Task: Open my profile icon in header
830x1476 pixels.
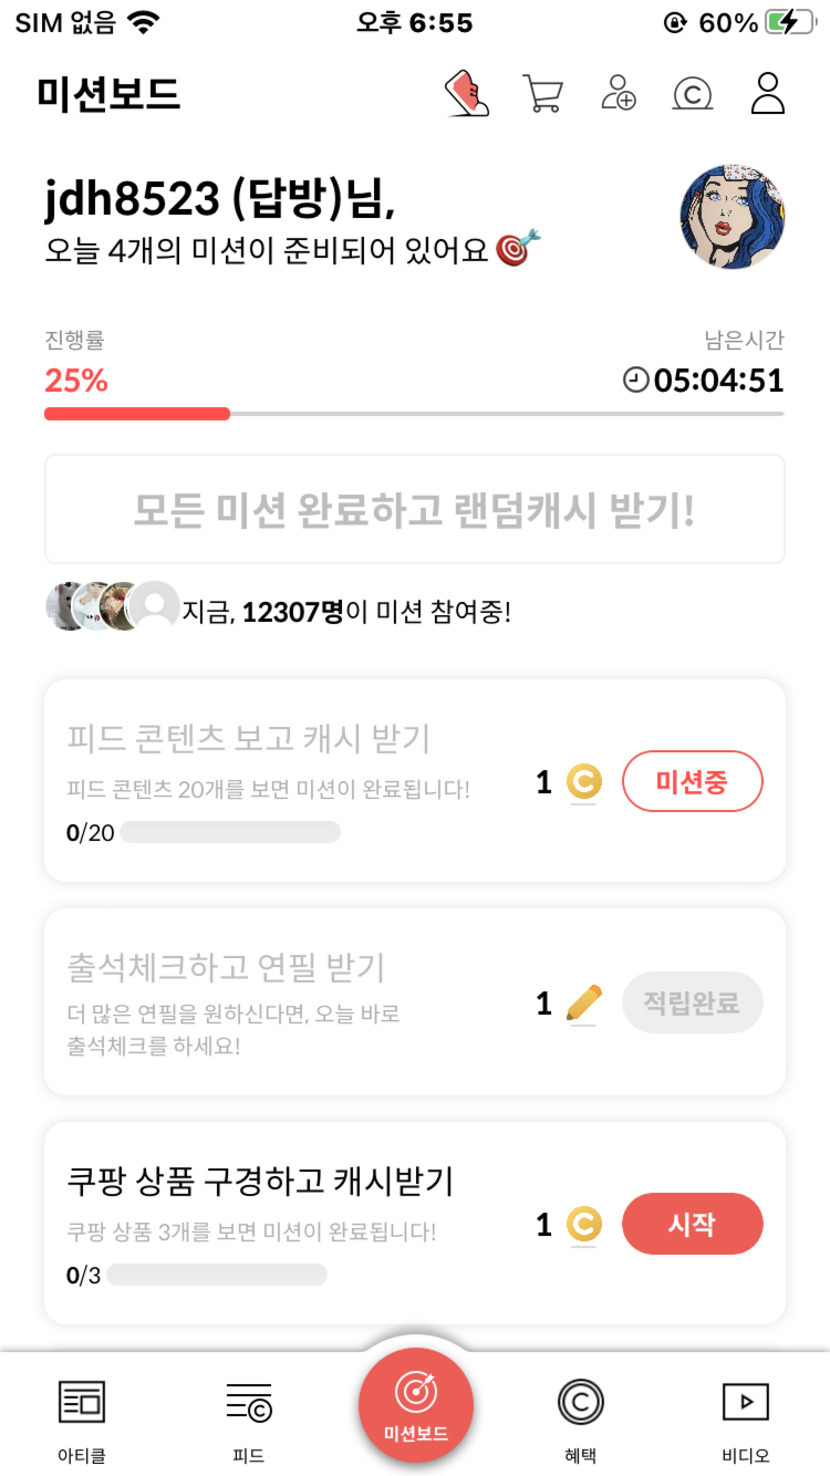Action: [x=767, y=94]
